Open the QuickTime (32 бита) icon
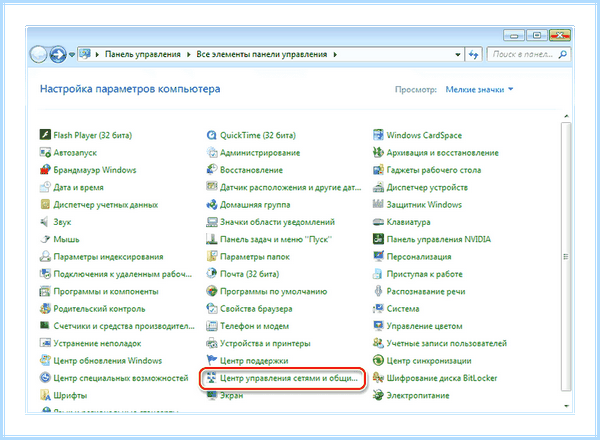 (x=212, y=135)
